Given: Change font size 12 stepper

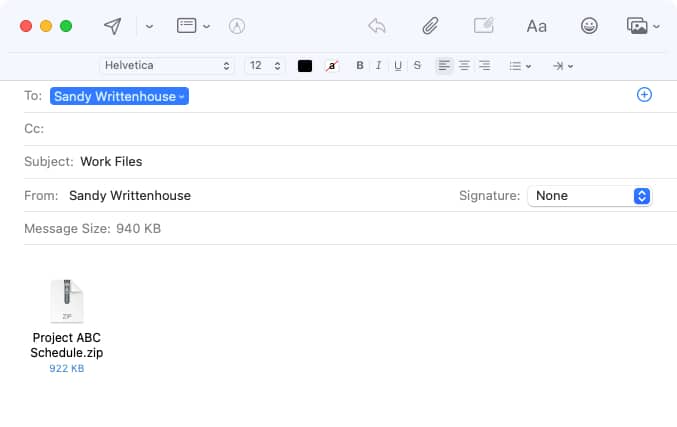Looking at the screenshot, I should click(264, 66).
